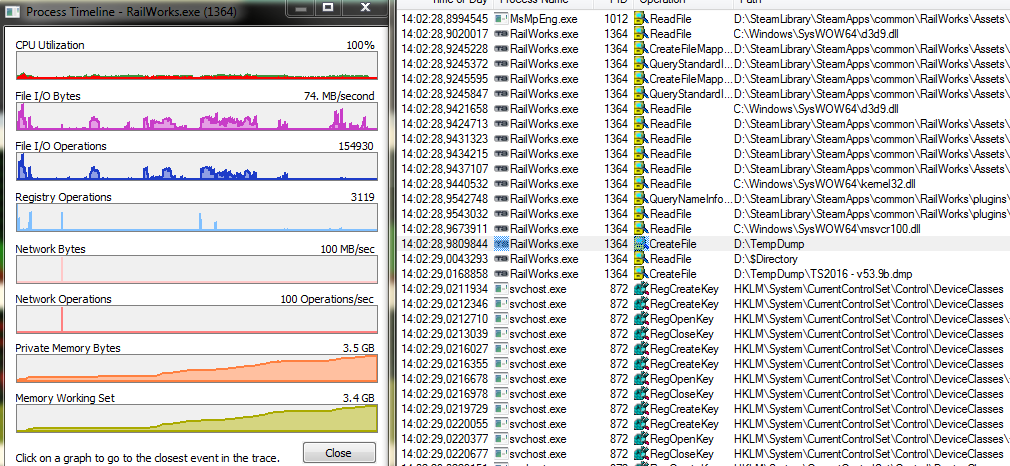
Task: Select the D:\$Directory path cell
Action: pyautogui.click(x=765, y=259)
